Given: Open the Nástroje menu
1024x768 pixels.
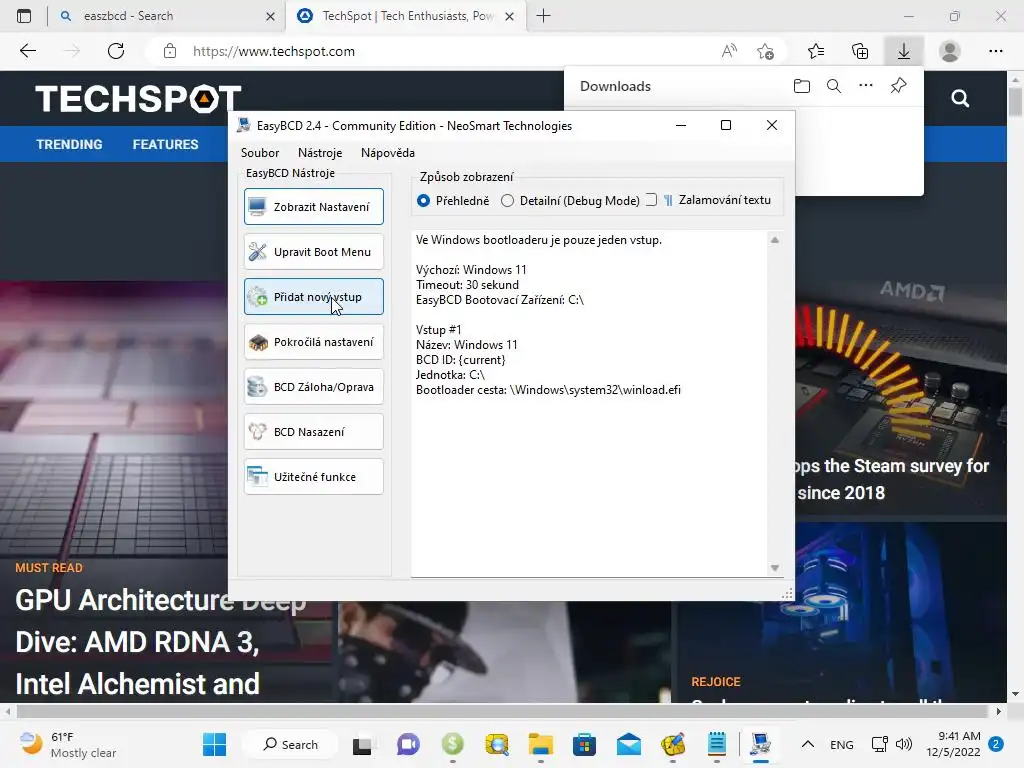Looking at the screenshot, I should coord(320,153).
